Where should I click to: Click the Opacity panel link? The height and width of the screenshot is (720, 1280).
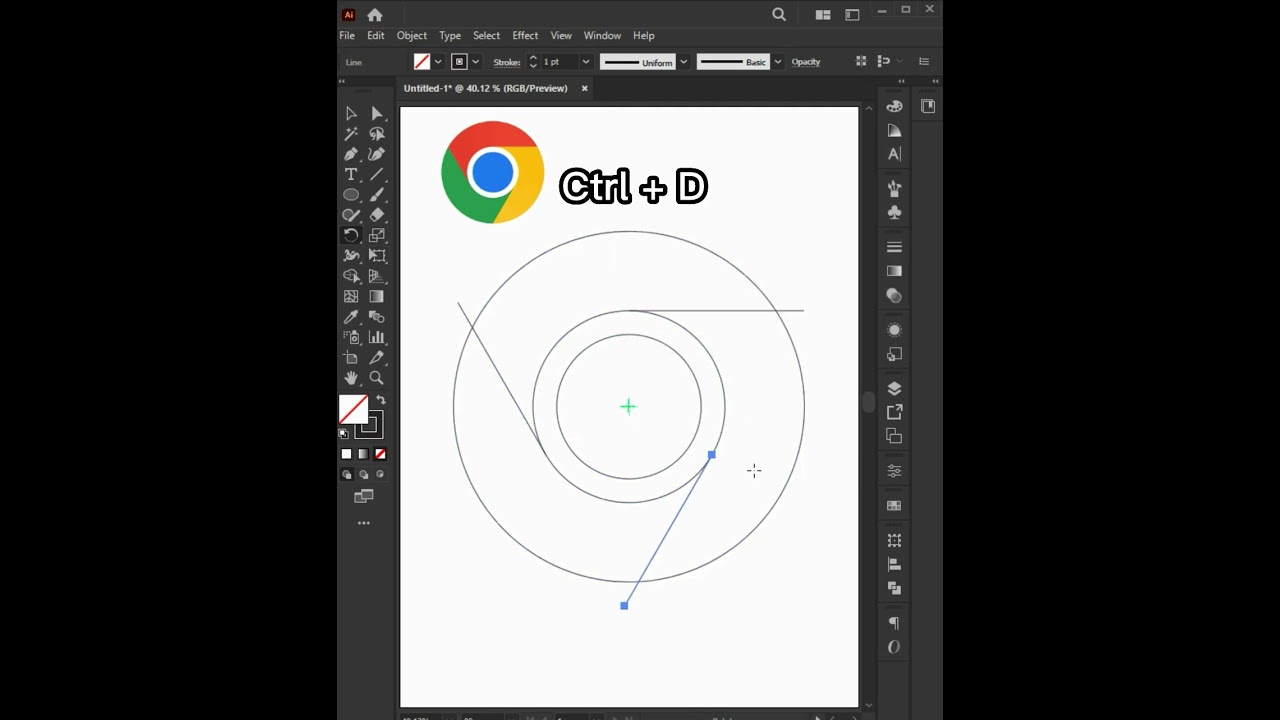(x=806, y=62)
